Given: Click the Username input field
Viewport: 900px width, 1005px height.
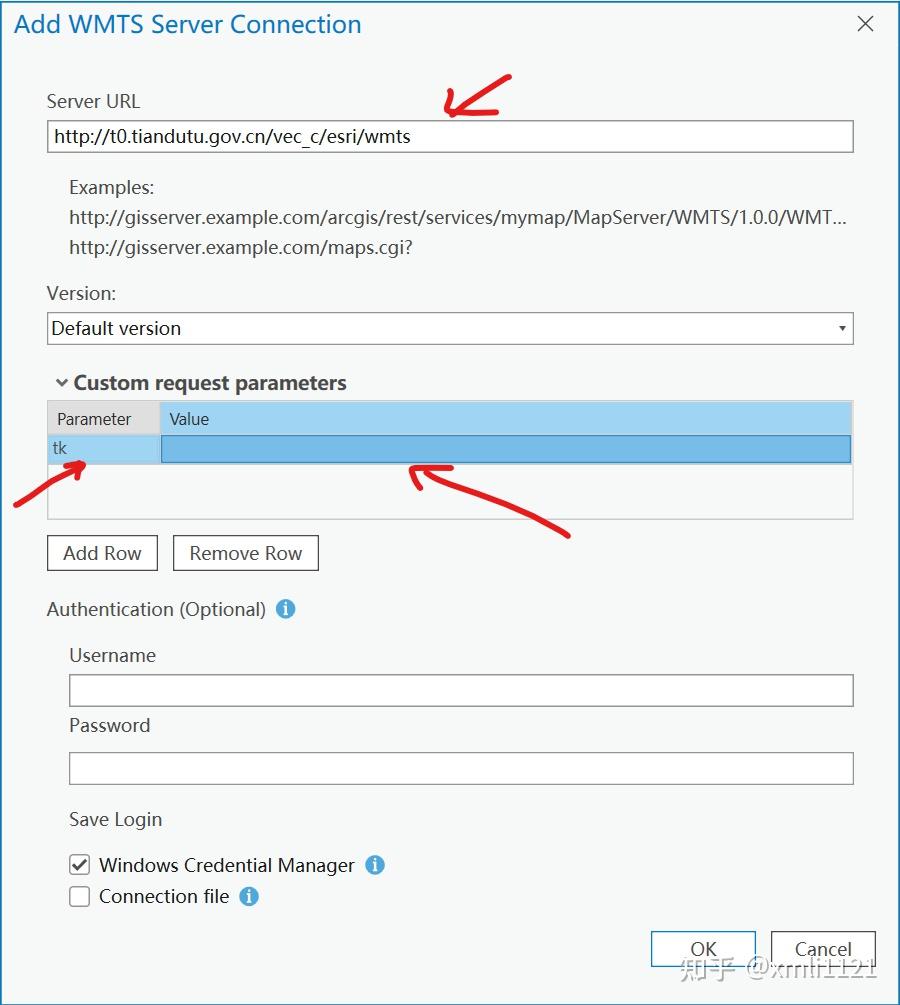Looking at the screenshot, I should (461, 690).
